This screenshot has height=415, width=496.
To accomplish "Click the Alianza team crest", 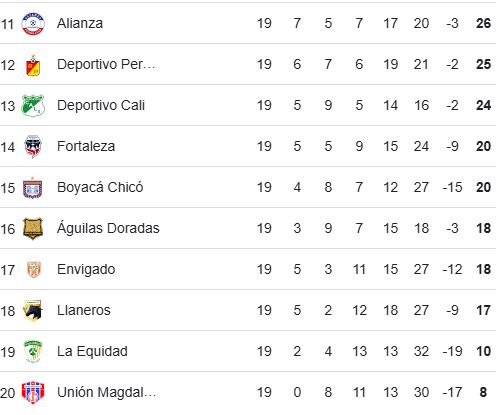I will coord(33,24).
